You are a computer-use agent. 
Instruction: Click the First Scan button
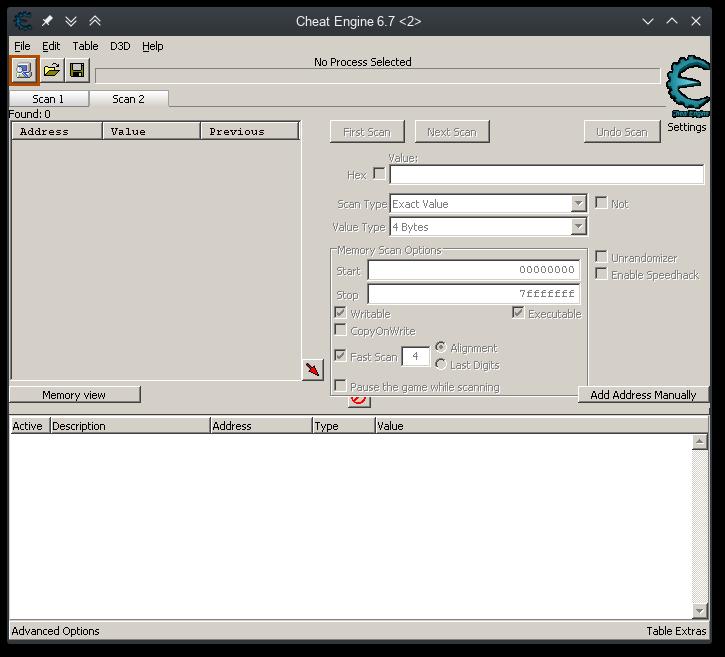pos(367,132)
